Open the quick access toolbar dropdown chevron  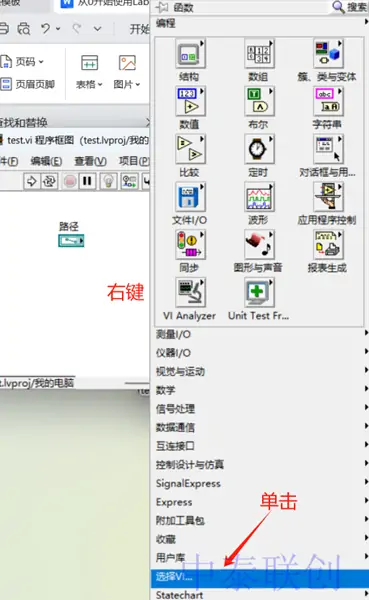pos(98,28)
